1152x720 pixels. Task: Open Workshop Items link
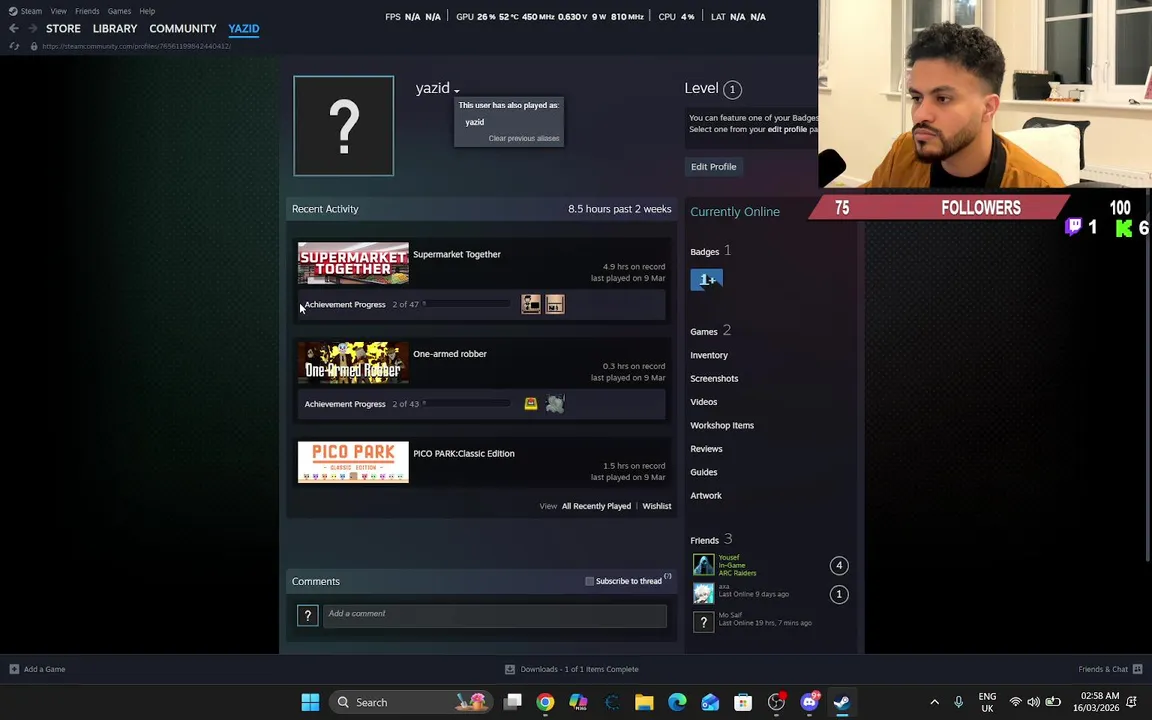(722, 425)
